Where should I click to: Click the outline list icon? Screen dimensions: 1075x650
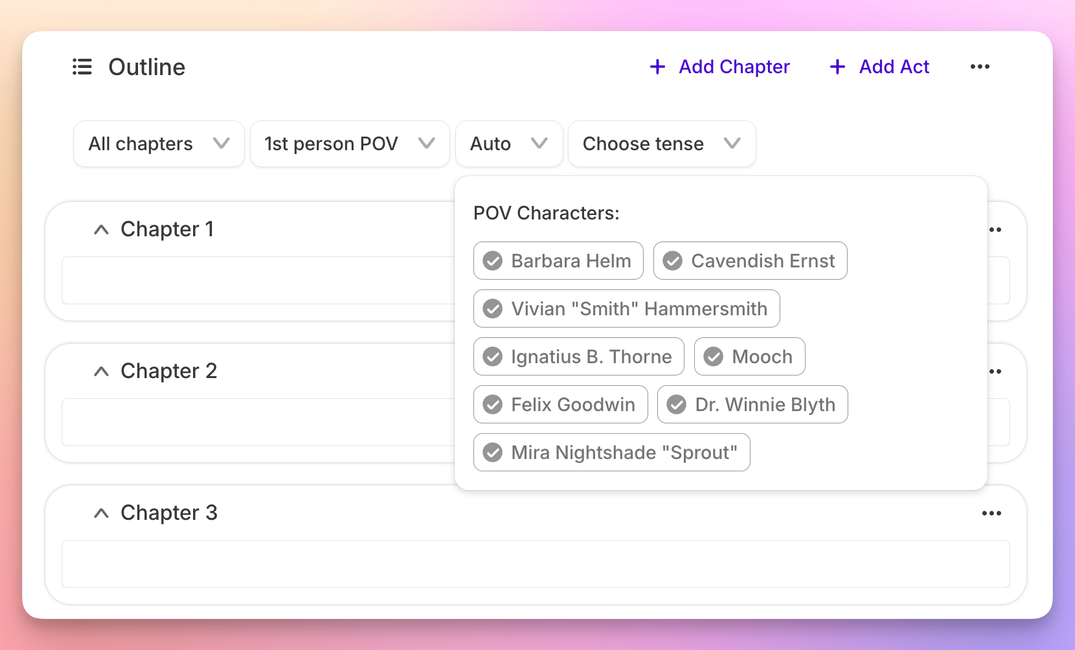click(82, 67)
